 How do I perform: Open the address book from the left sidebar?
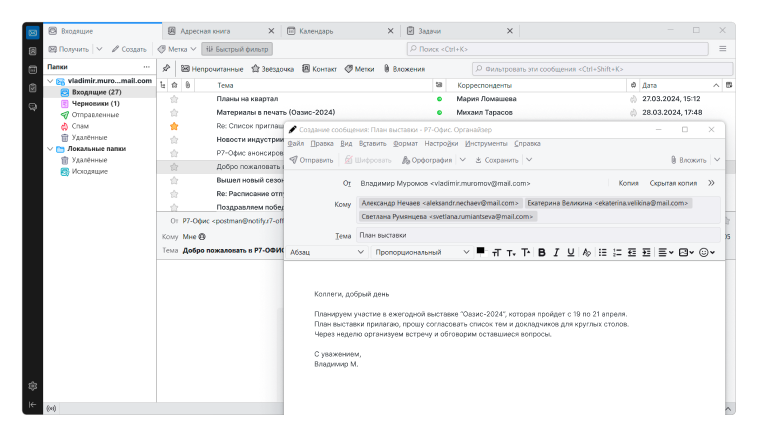[x=33, y=52]
